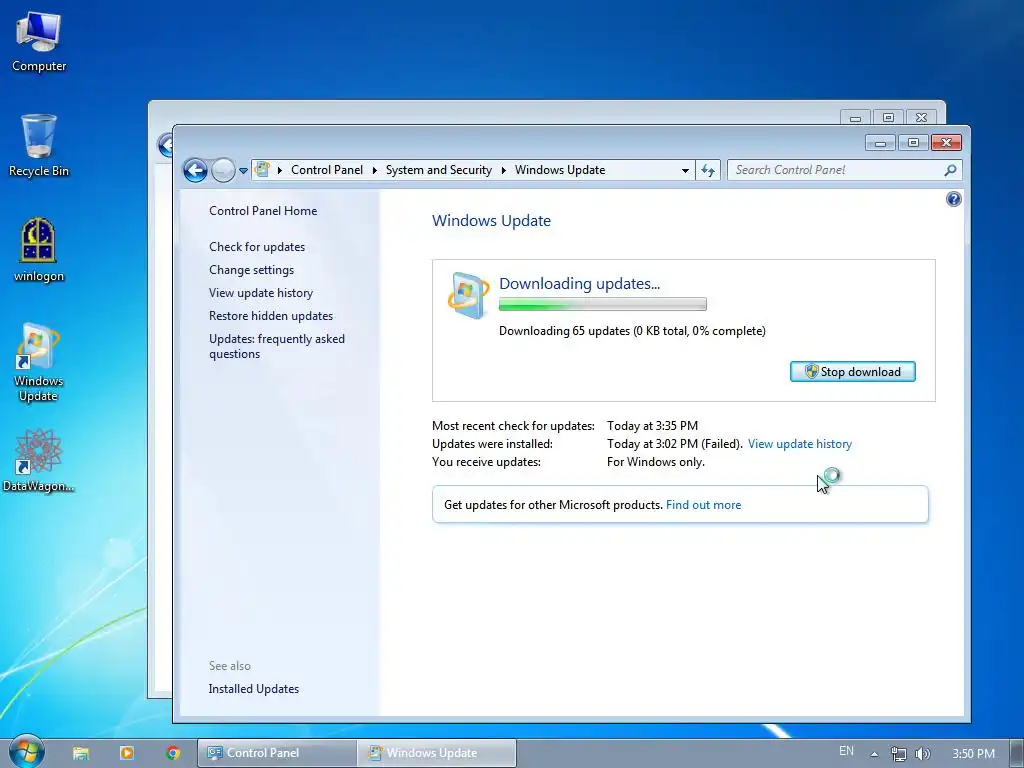This screenshot has width=1024, height=768.
Task: Close the background Control Panel window
Action: (921, 118)
